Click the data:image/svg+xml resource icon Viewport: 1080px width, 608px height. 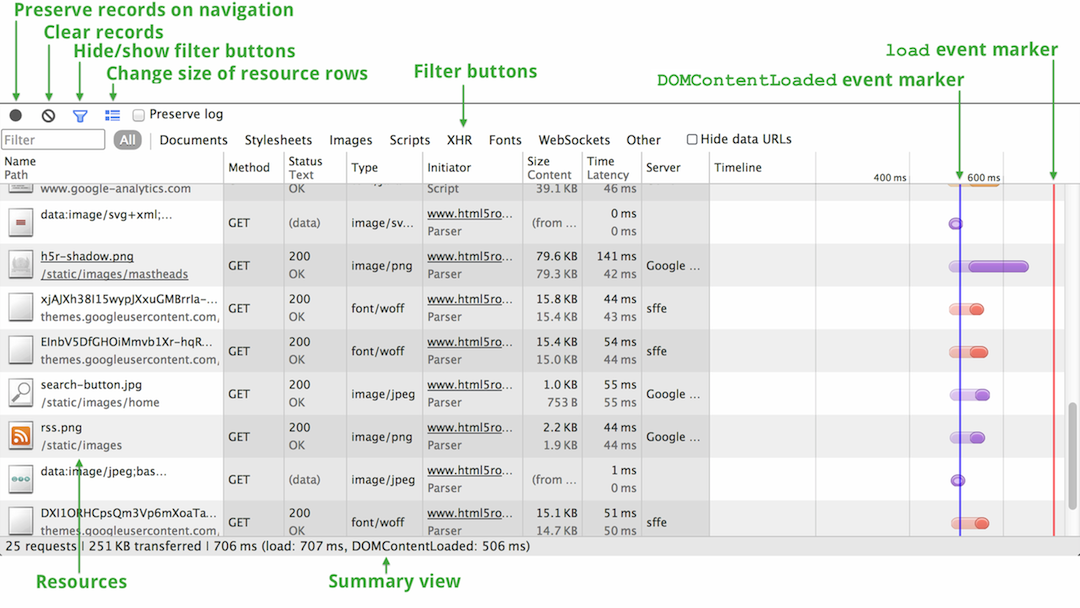coord(20,222)
